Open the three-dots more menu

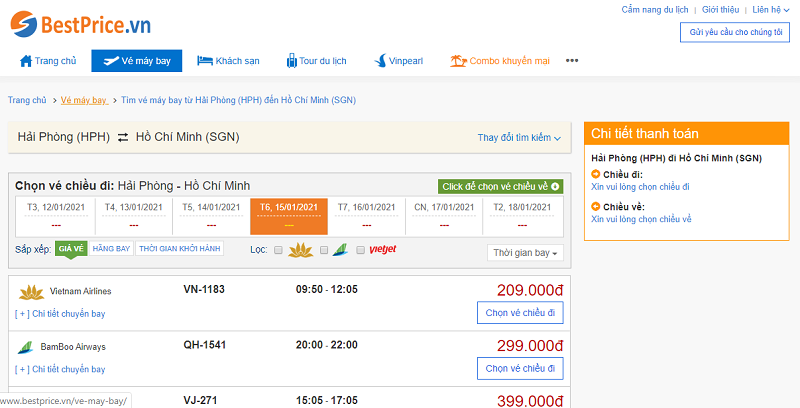pos(572,61)
